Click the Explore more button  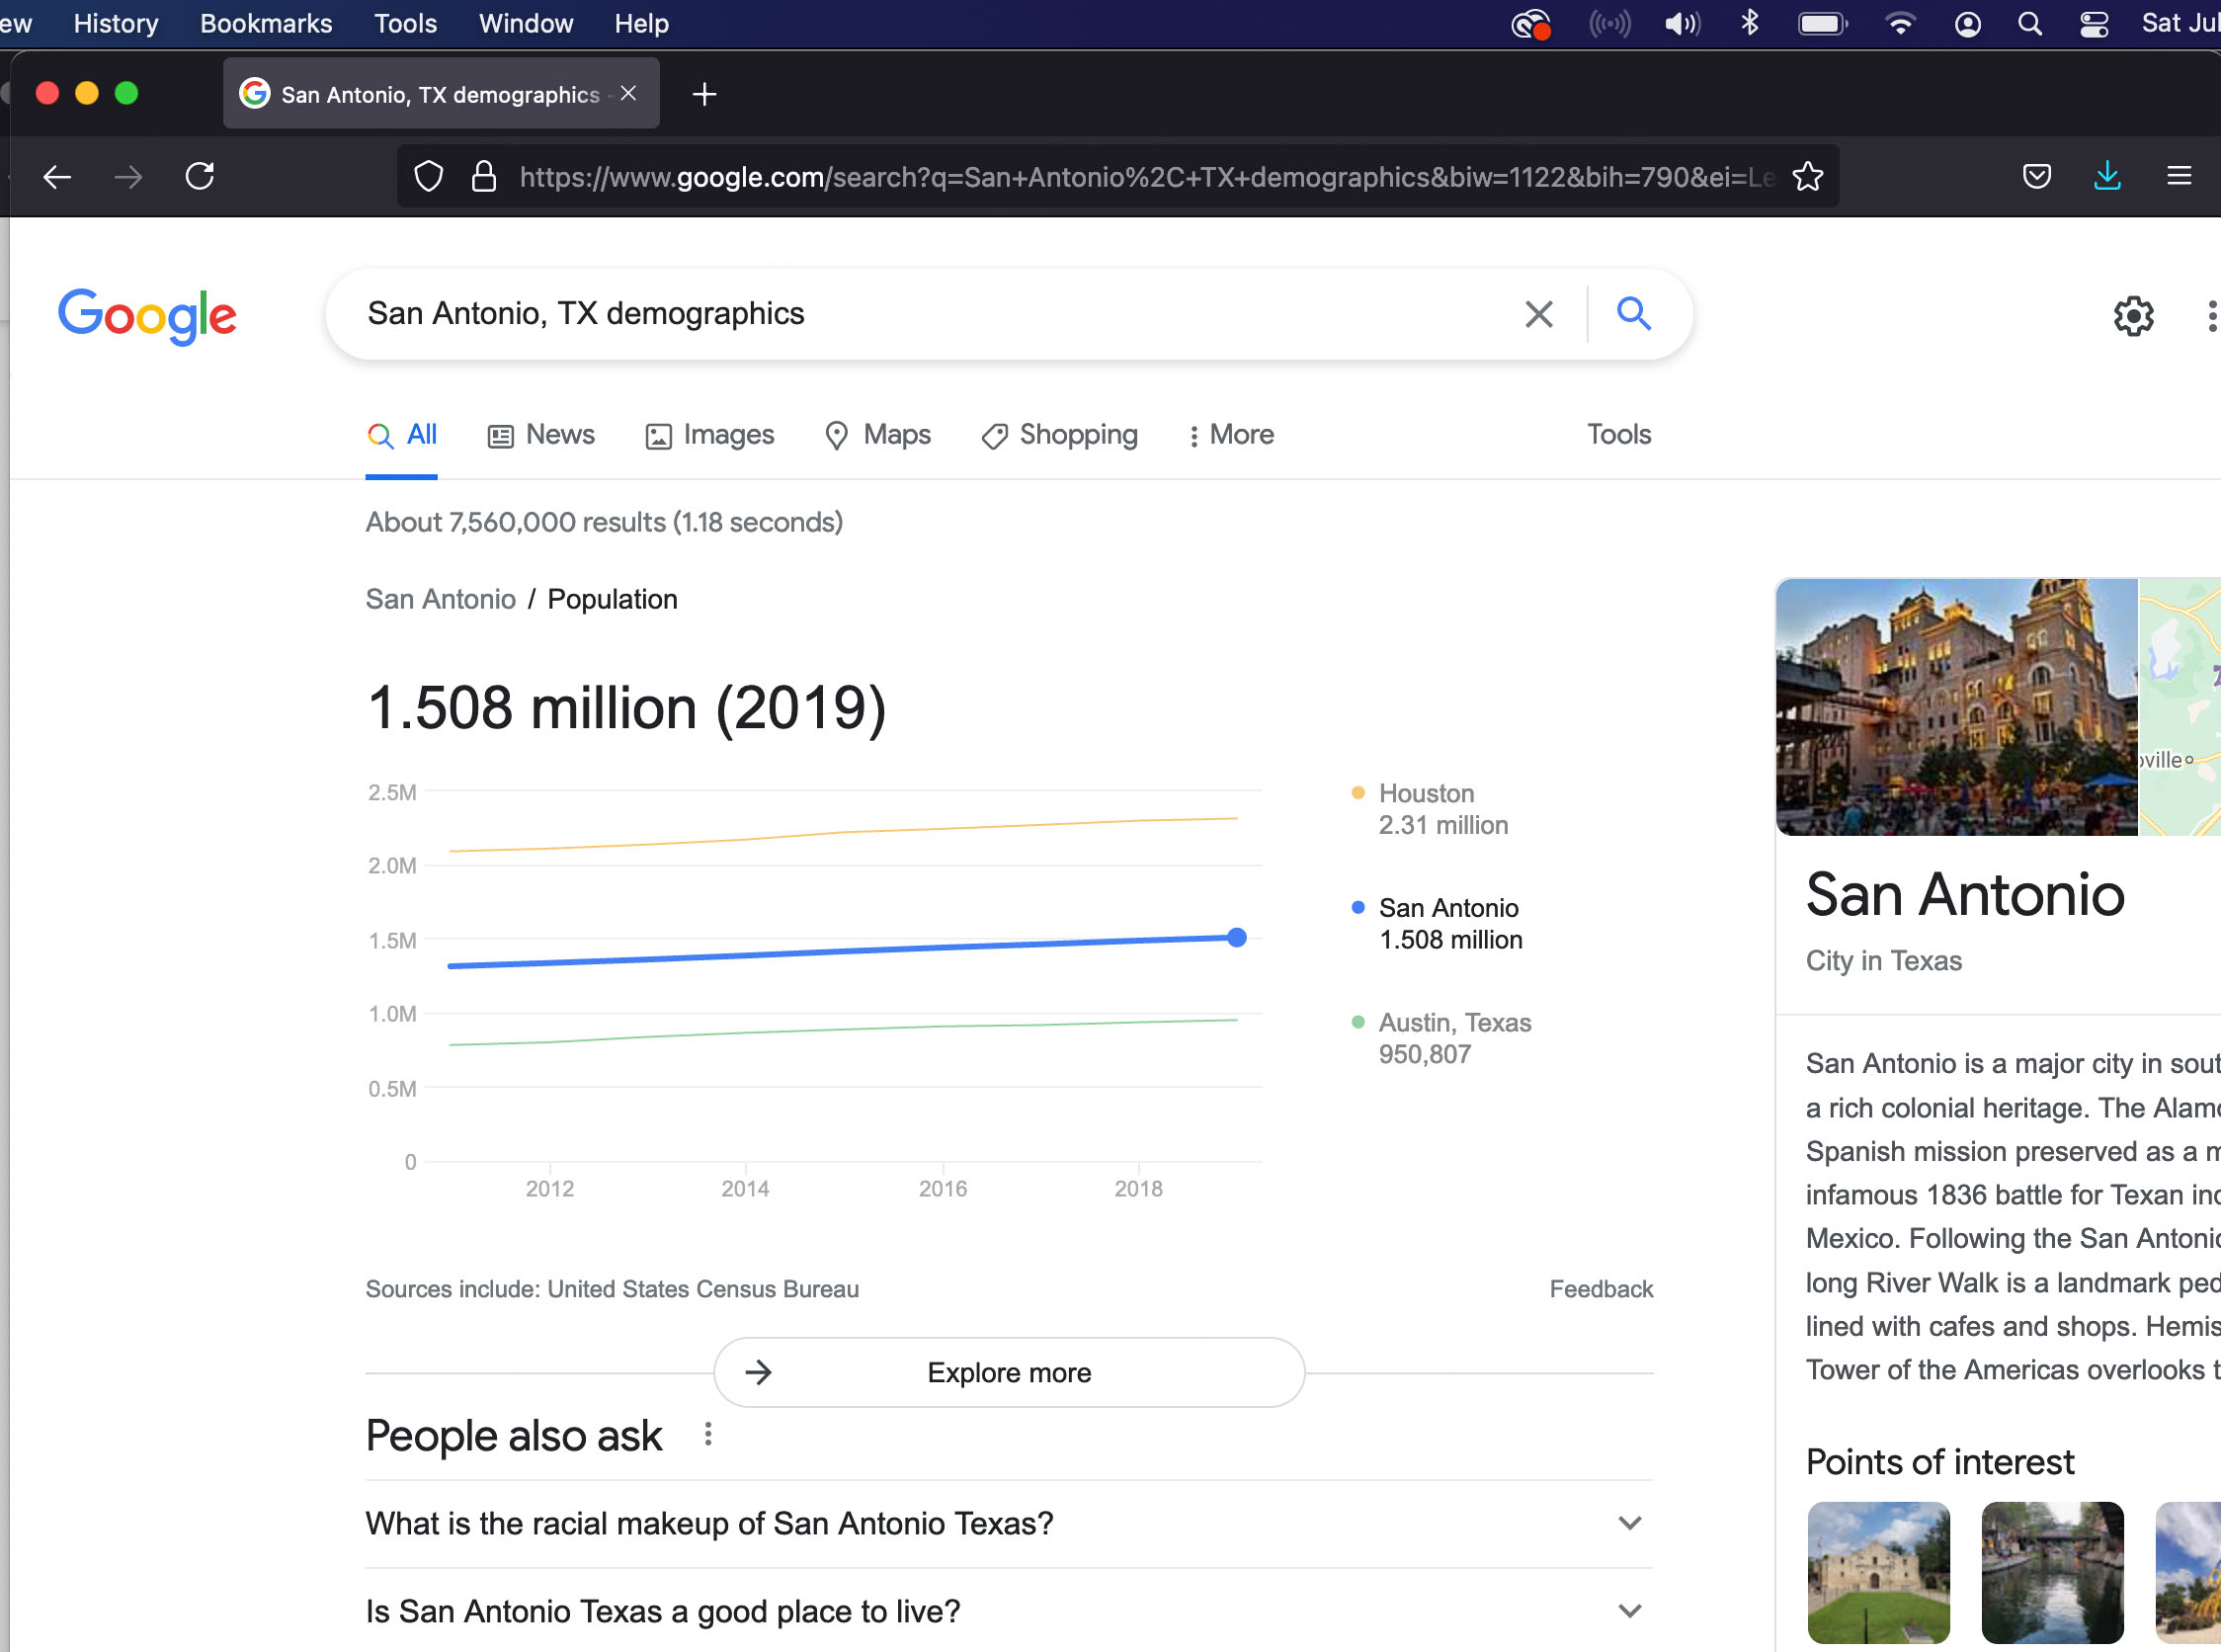tap(1009, 1372)
